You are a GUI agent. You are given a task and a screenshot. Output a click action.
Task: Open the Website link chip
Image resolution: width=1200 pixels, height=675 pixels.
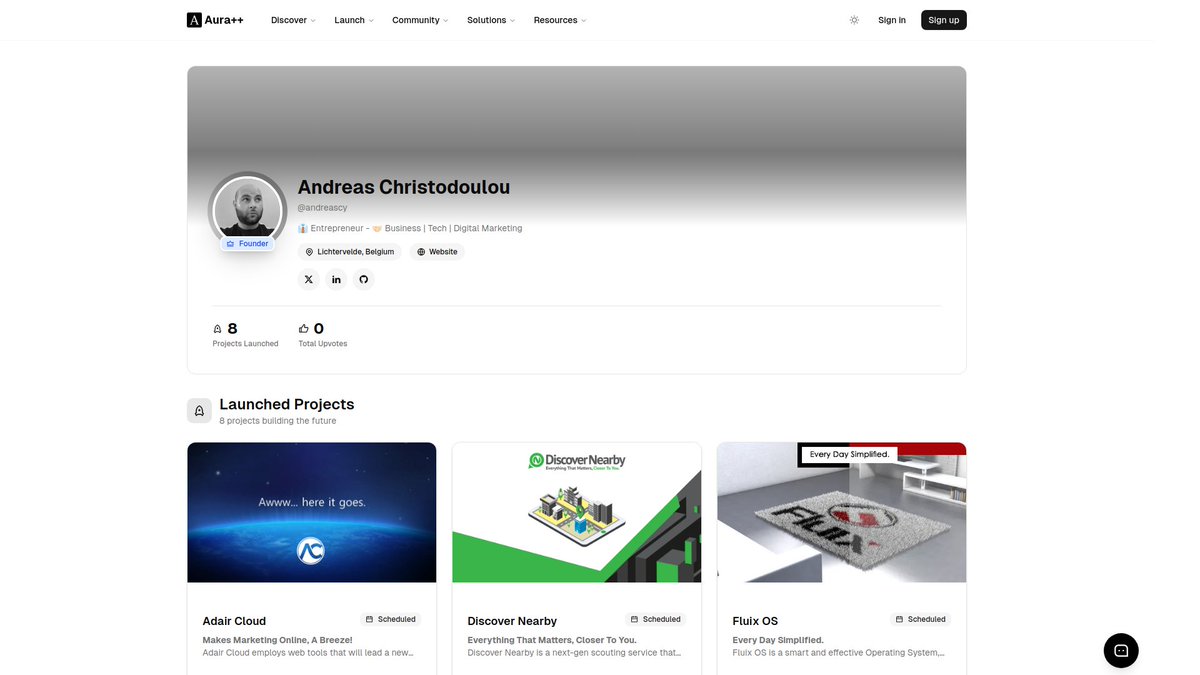tap(437, 252)
